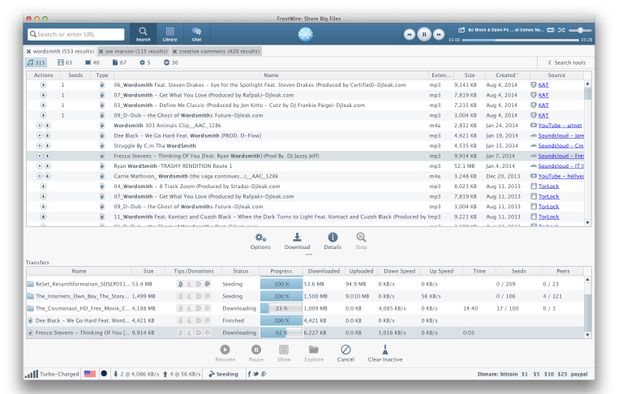The width and height of the screenshot is (618, 394).
Task: Filter results by documents (67)
Action: pos(119,62)
